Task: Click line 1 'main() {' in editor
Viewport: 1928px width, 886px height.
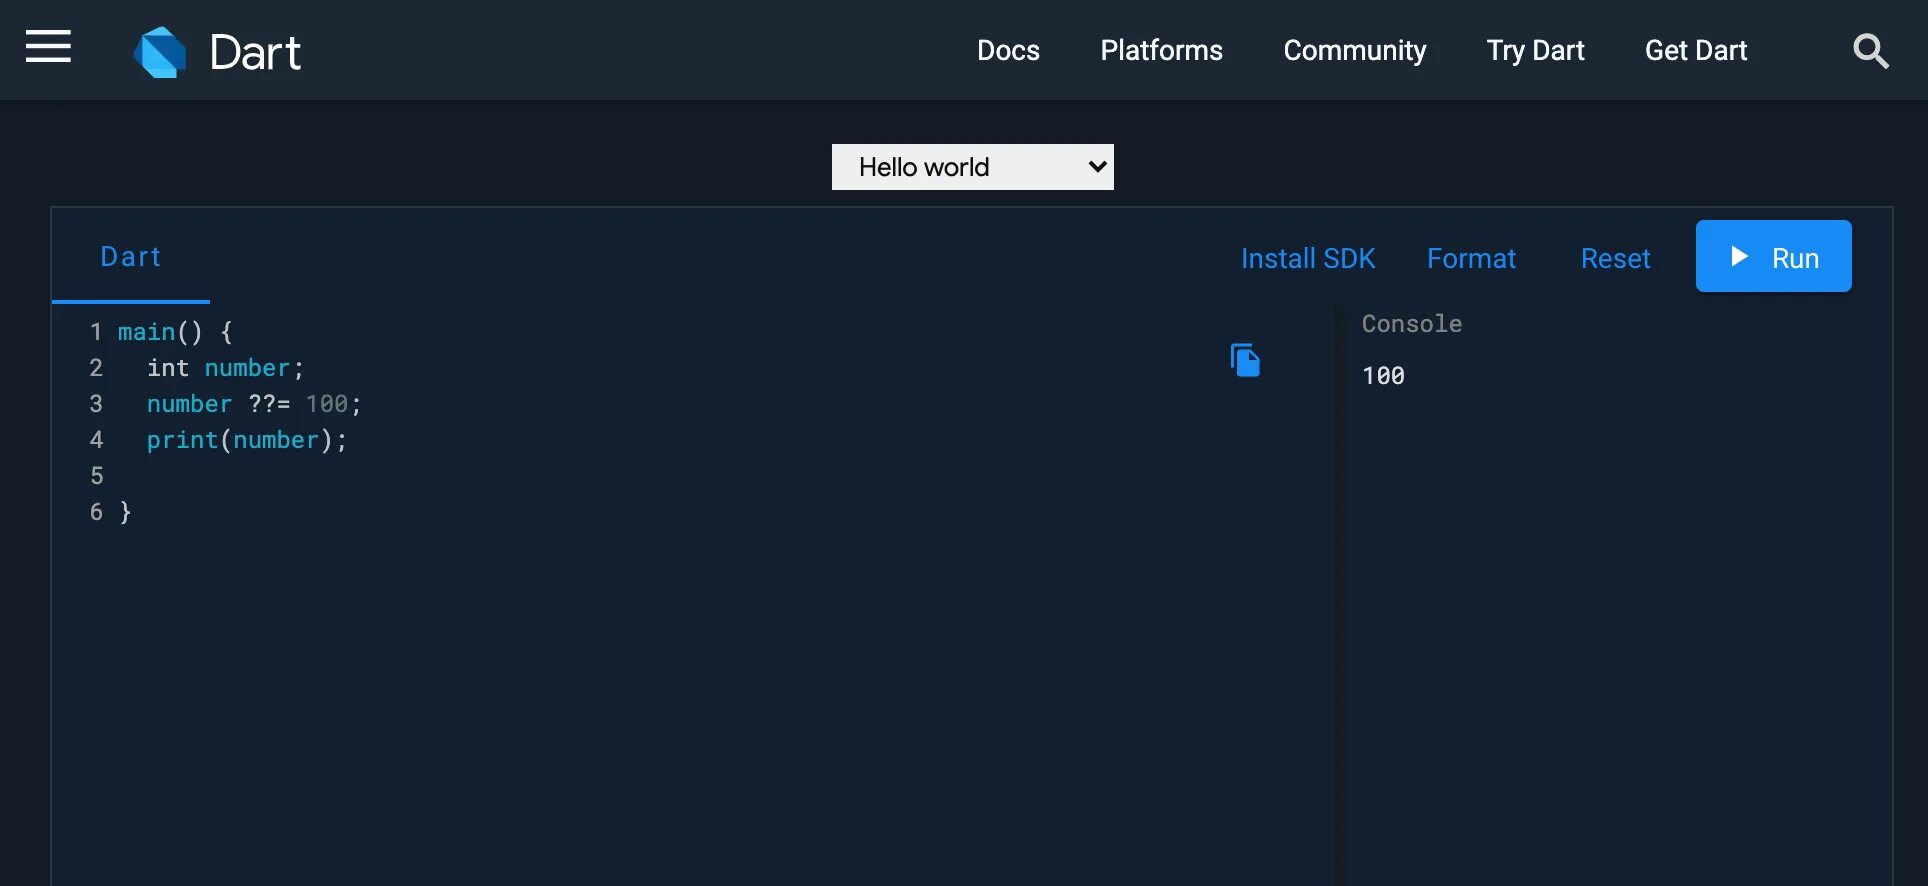Action: pos(175,331)
